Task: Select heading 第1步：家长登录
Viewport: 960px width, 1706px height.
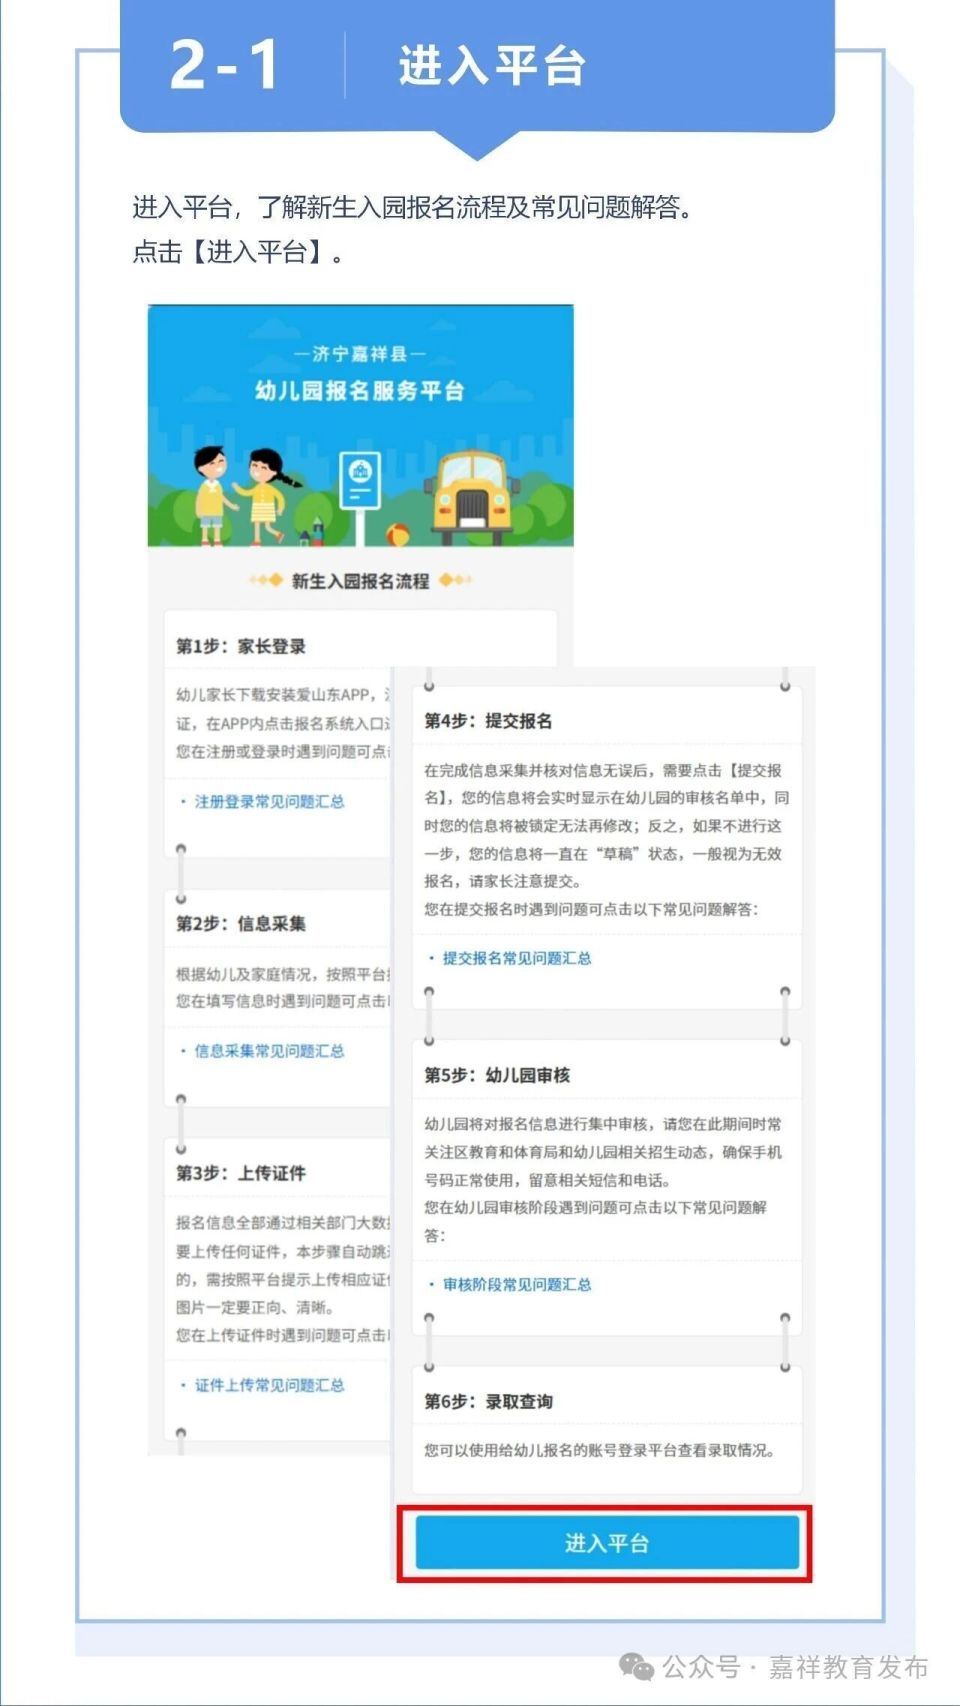Action: point(241,646)
